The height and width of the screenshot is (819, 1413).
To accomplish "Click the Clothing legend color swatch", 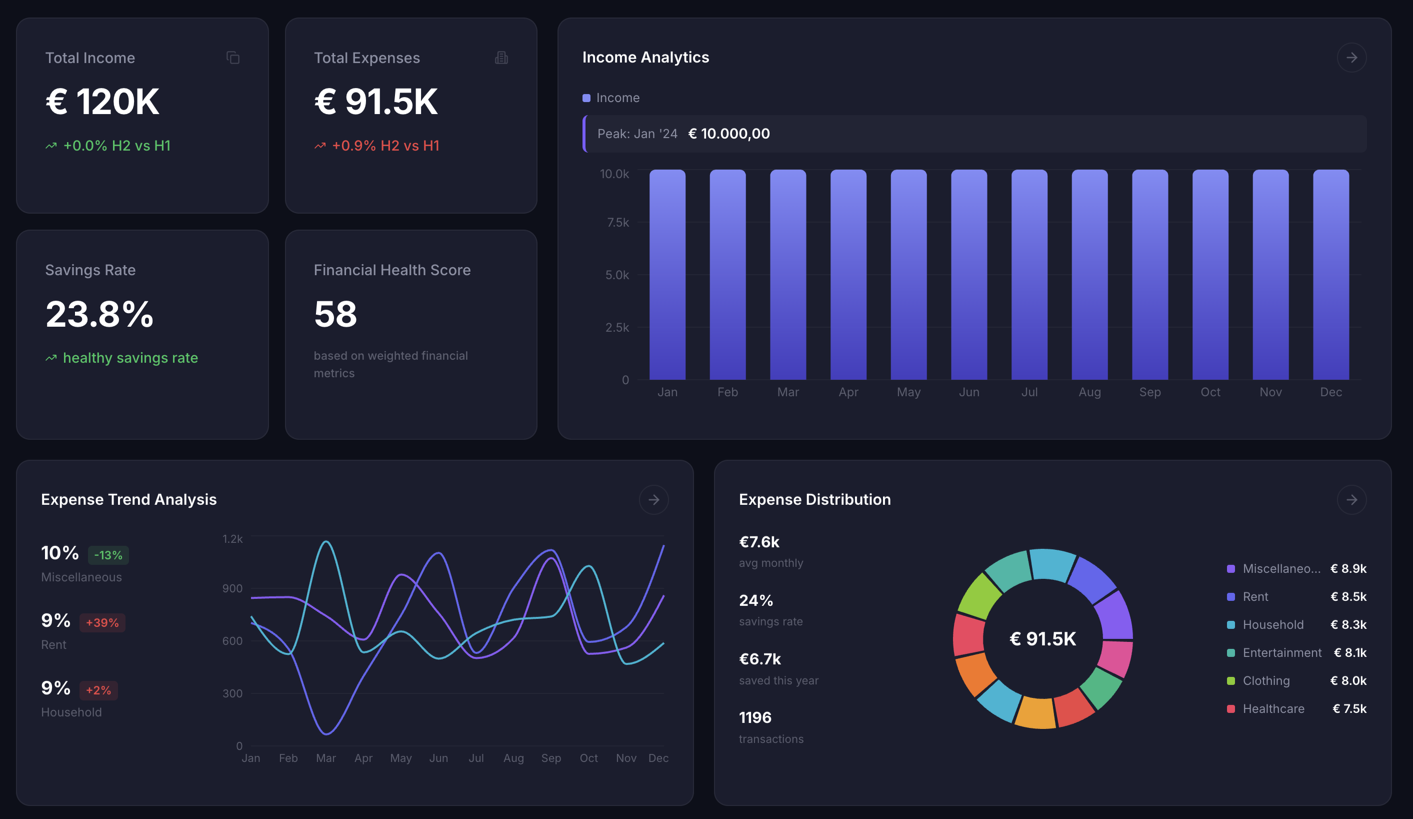I will pos(1231,681).
